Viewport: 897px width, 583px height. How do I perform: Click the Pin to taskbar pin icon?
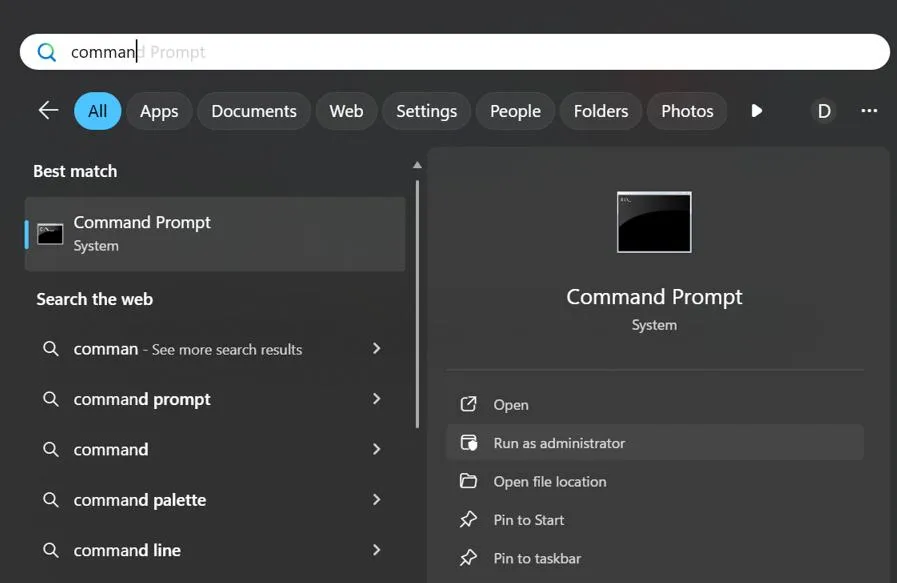(469, 558)
